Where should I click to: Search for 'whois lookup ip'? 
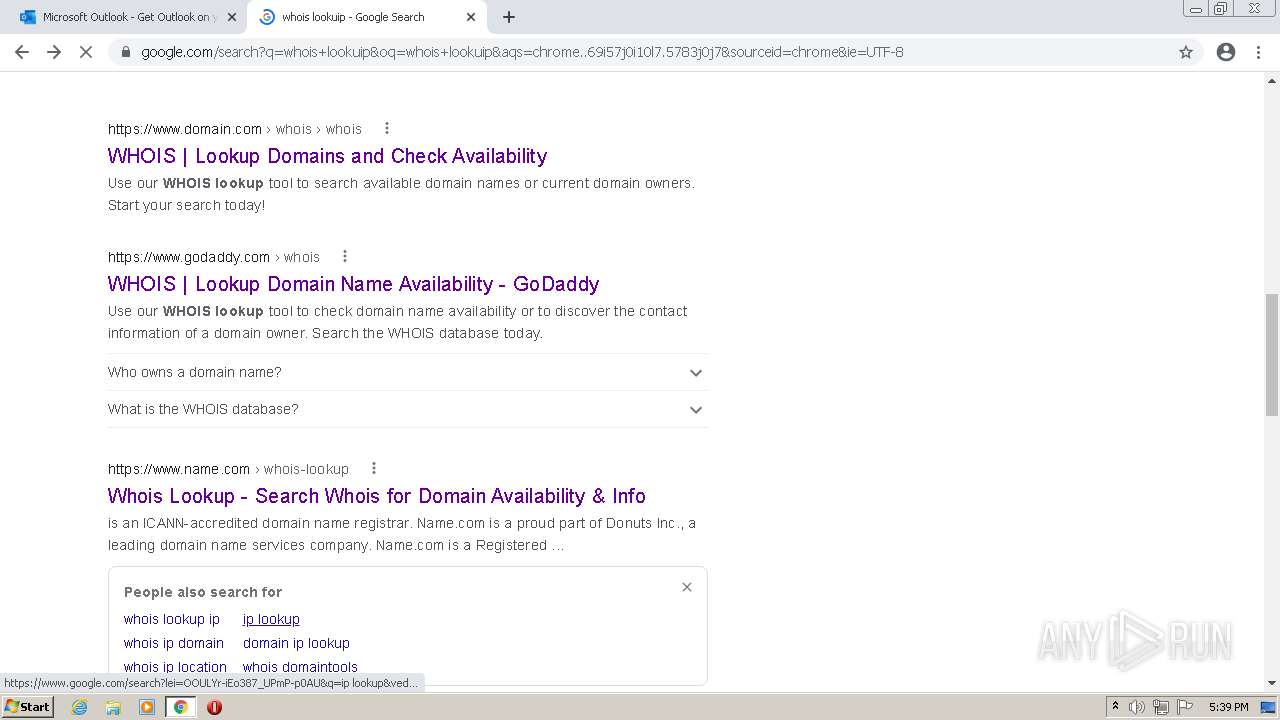click(172, 619)
